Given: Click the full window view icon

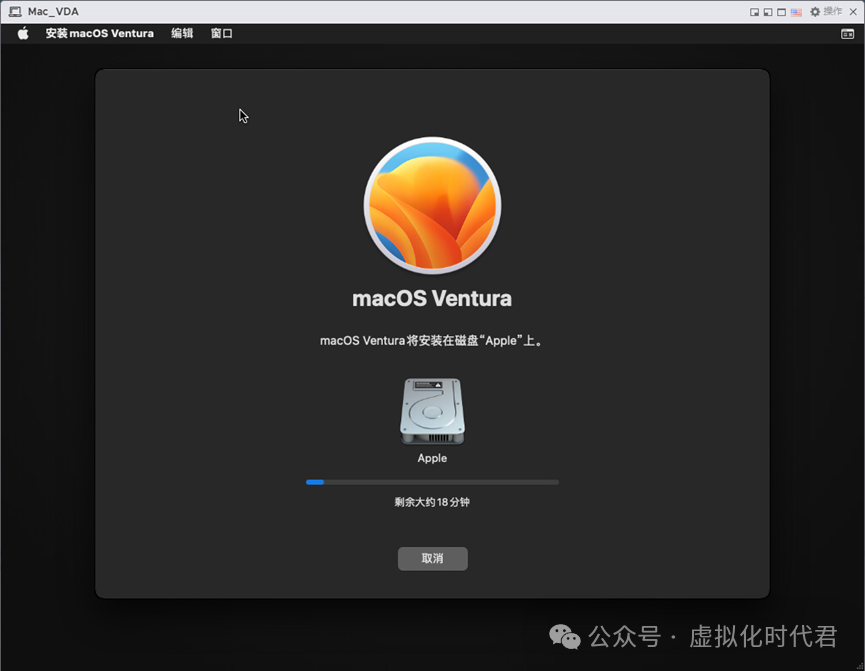Looking at the screenshot, I should point(782,12).
